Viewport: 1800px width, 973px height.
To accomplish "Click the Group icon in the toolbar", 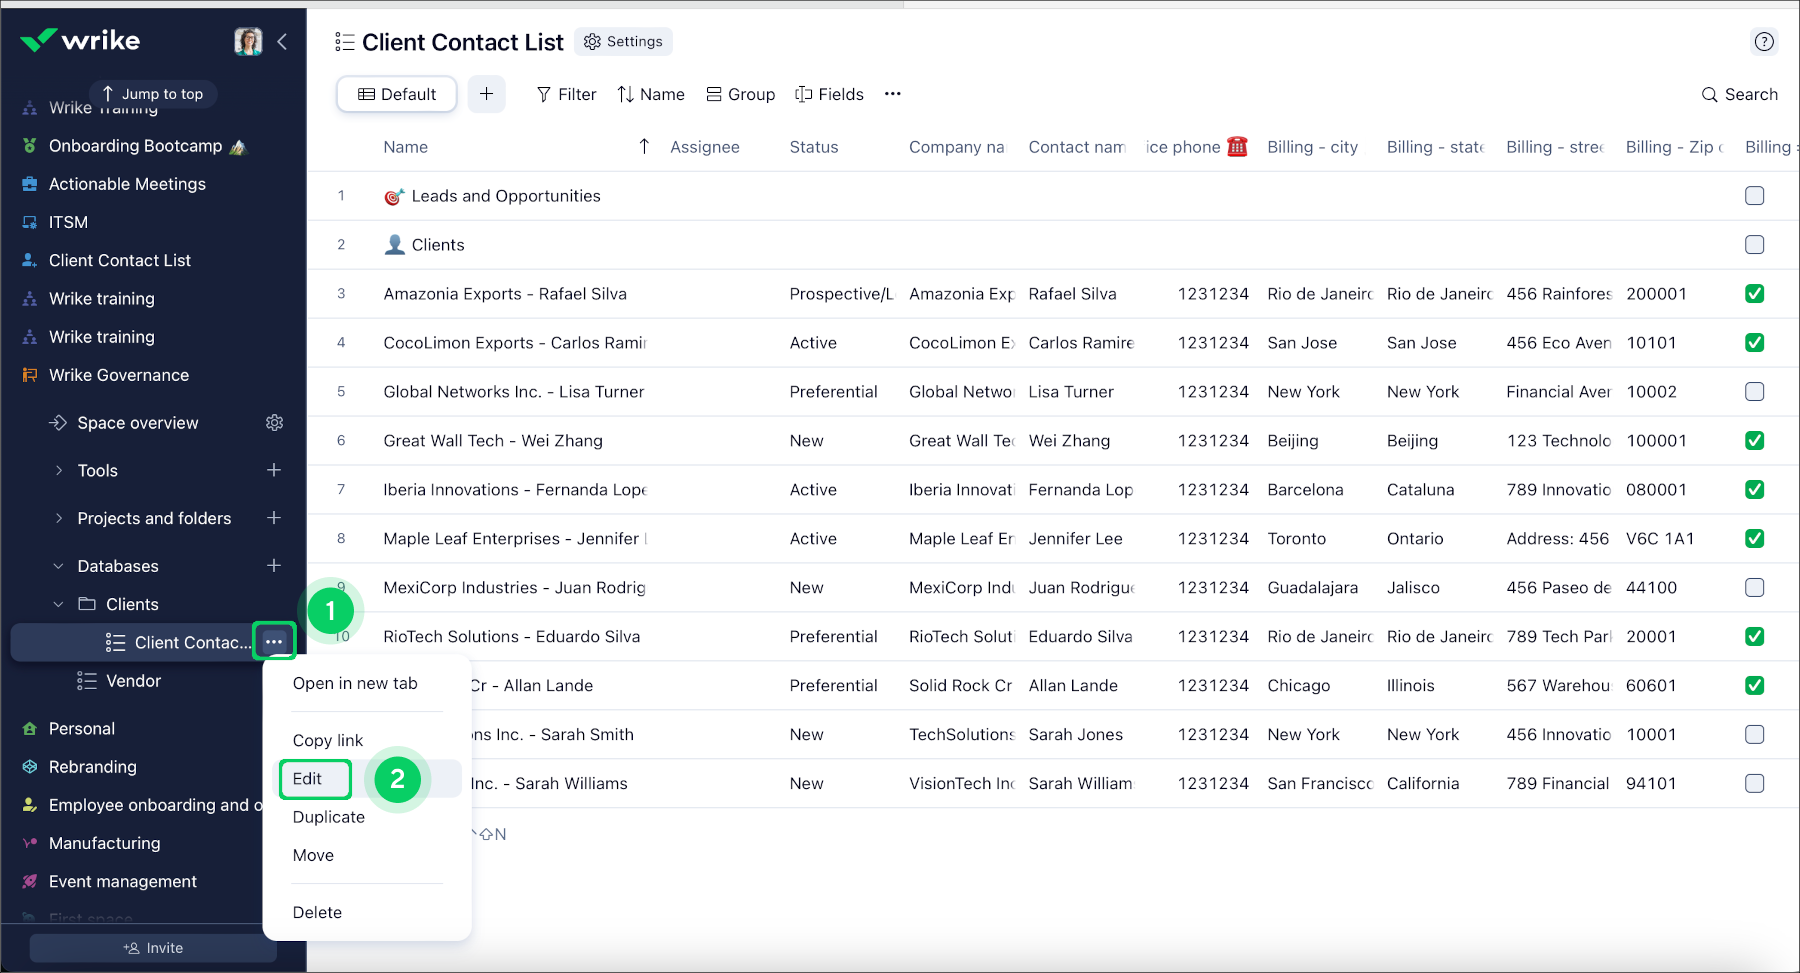I will click(x=740, y=94).
